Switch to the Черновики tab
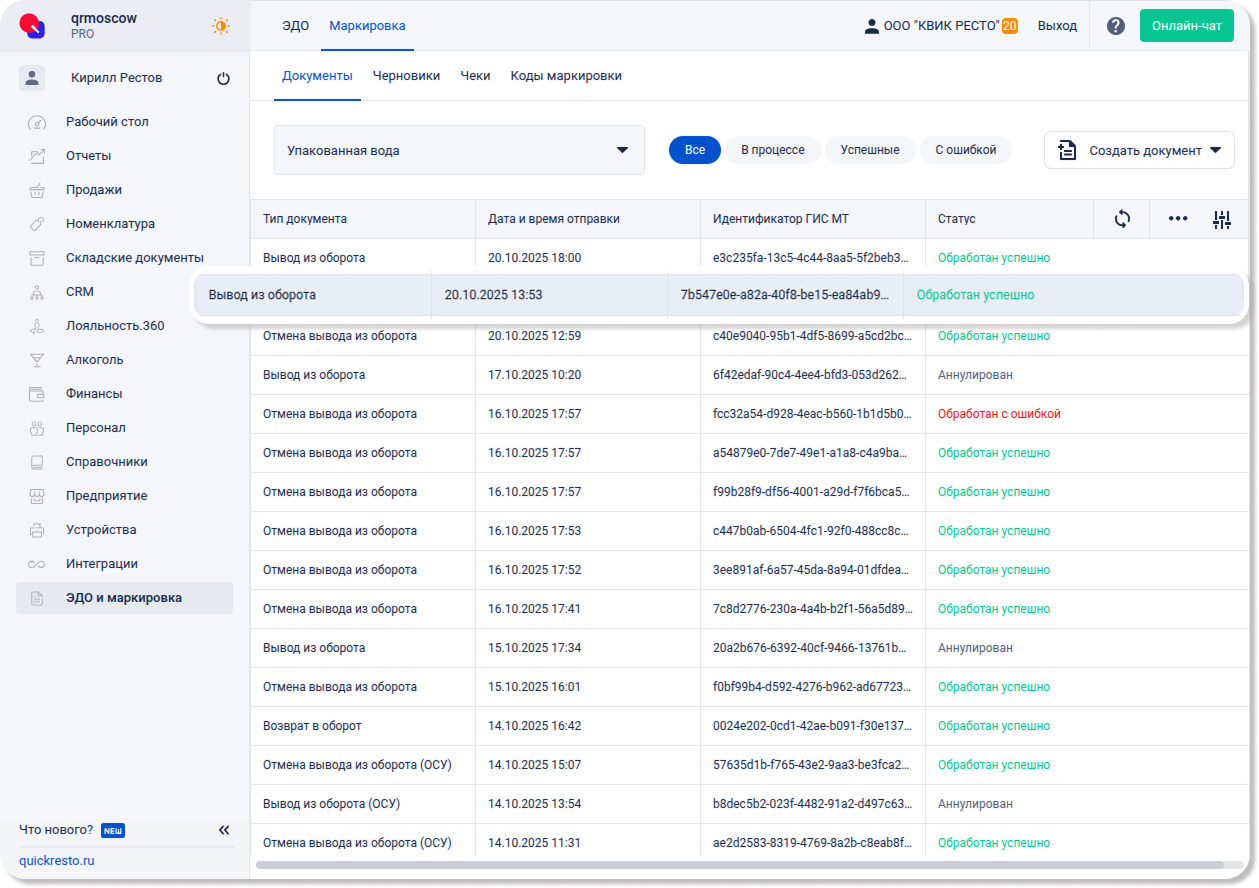 [x=406, y=76]
